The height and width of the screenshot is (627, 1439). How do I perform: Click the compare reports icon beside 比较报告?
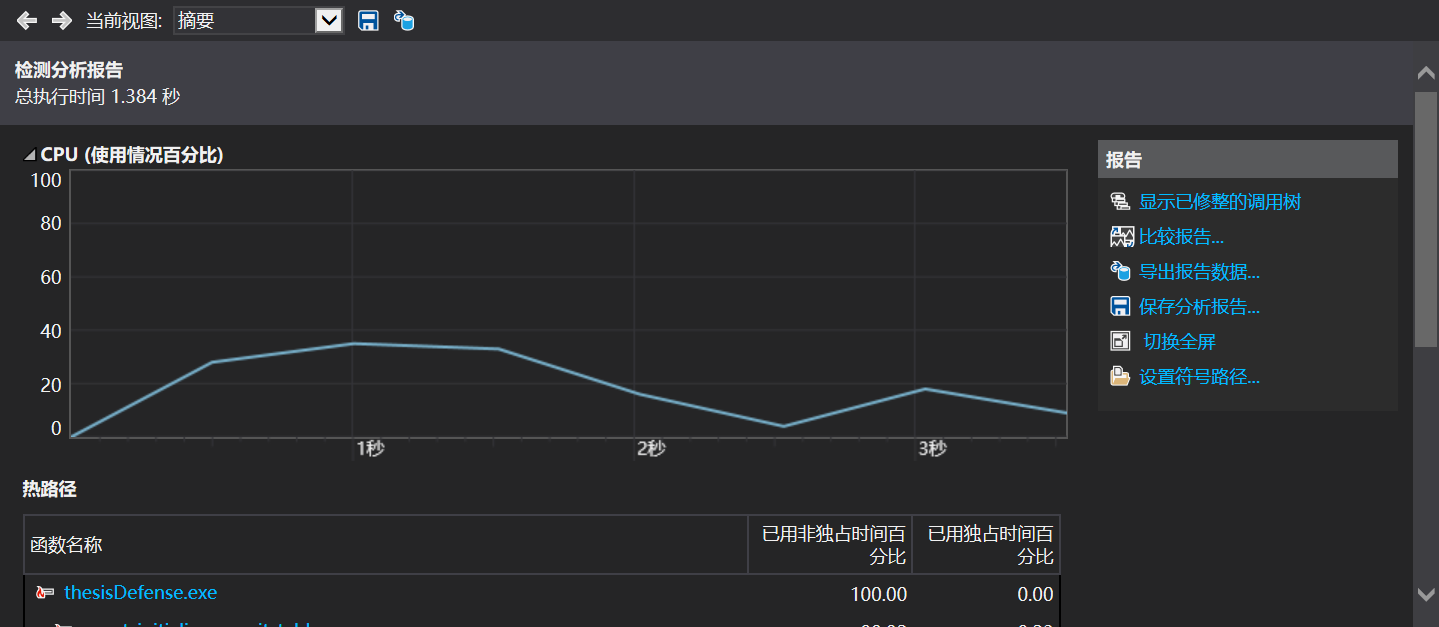click(1120, 237)
